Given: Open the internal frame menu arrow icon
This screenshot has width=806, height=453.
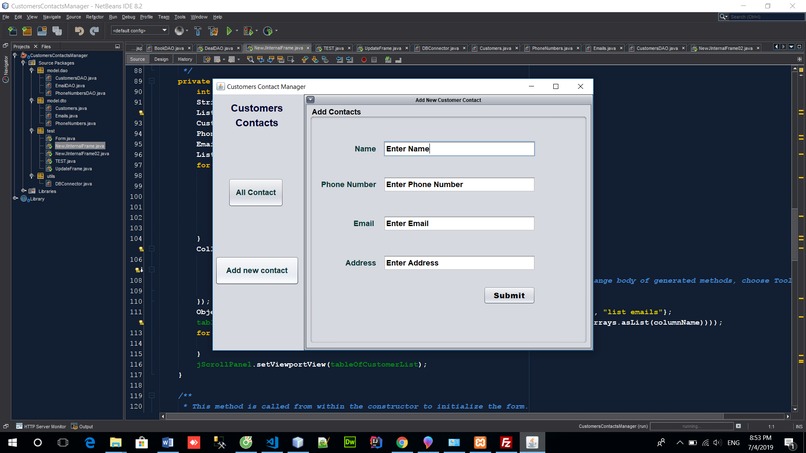Looking at the screenshot, I should coord(310,100).
